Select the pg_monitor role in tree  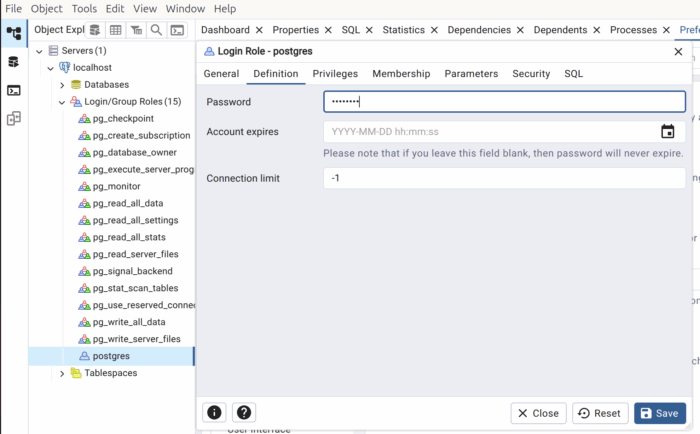click(x=116, y=187)
